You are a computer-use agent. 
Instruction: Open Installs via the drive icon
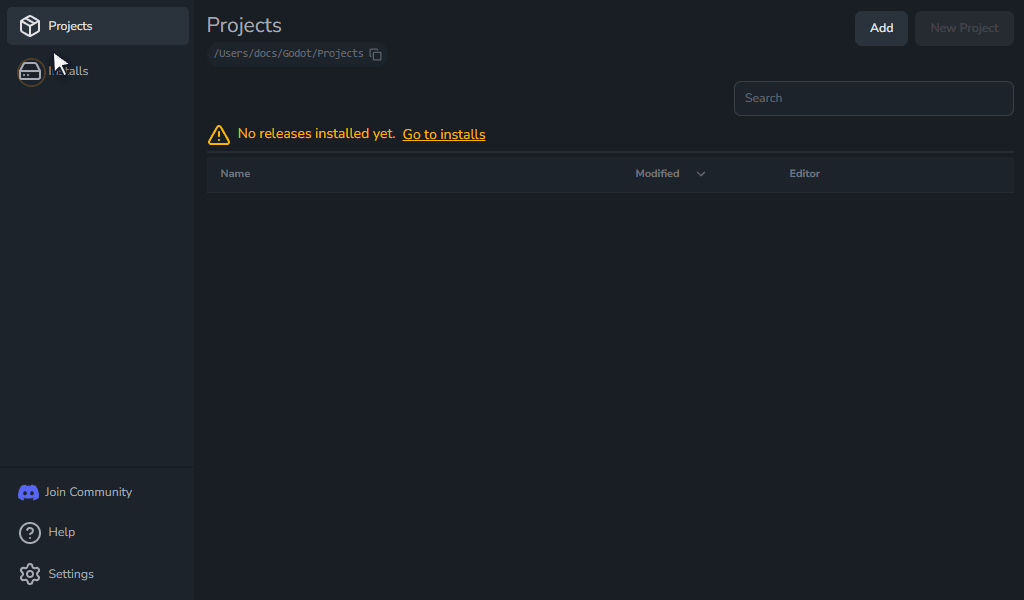coord(30,72)
